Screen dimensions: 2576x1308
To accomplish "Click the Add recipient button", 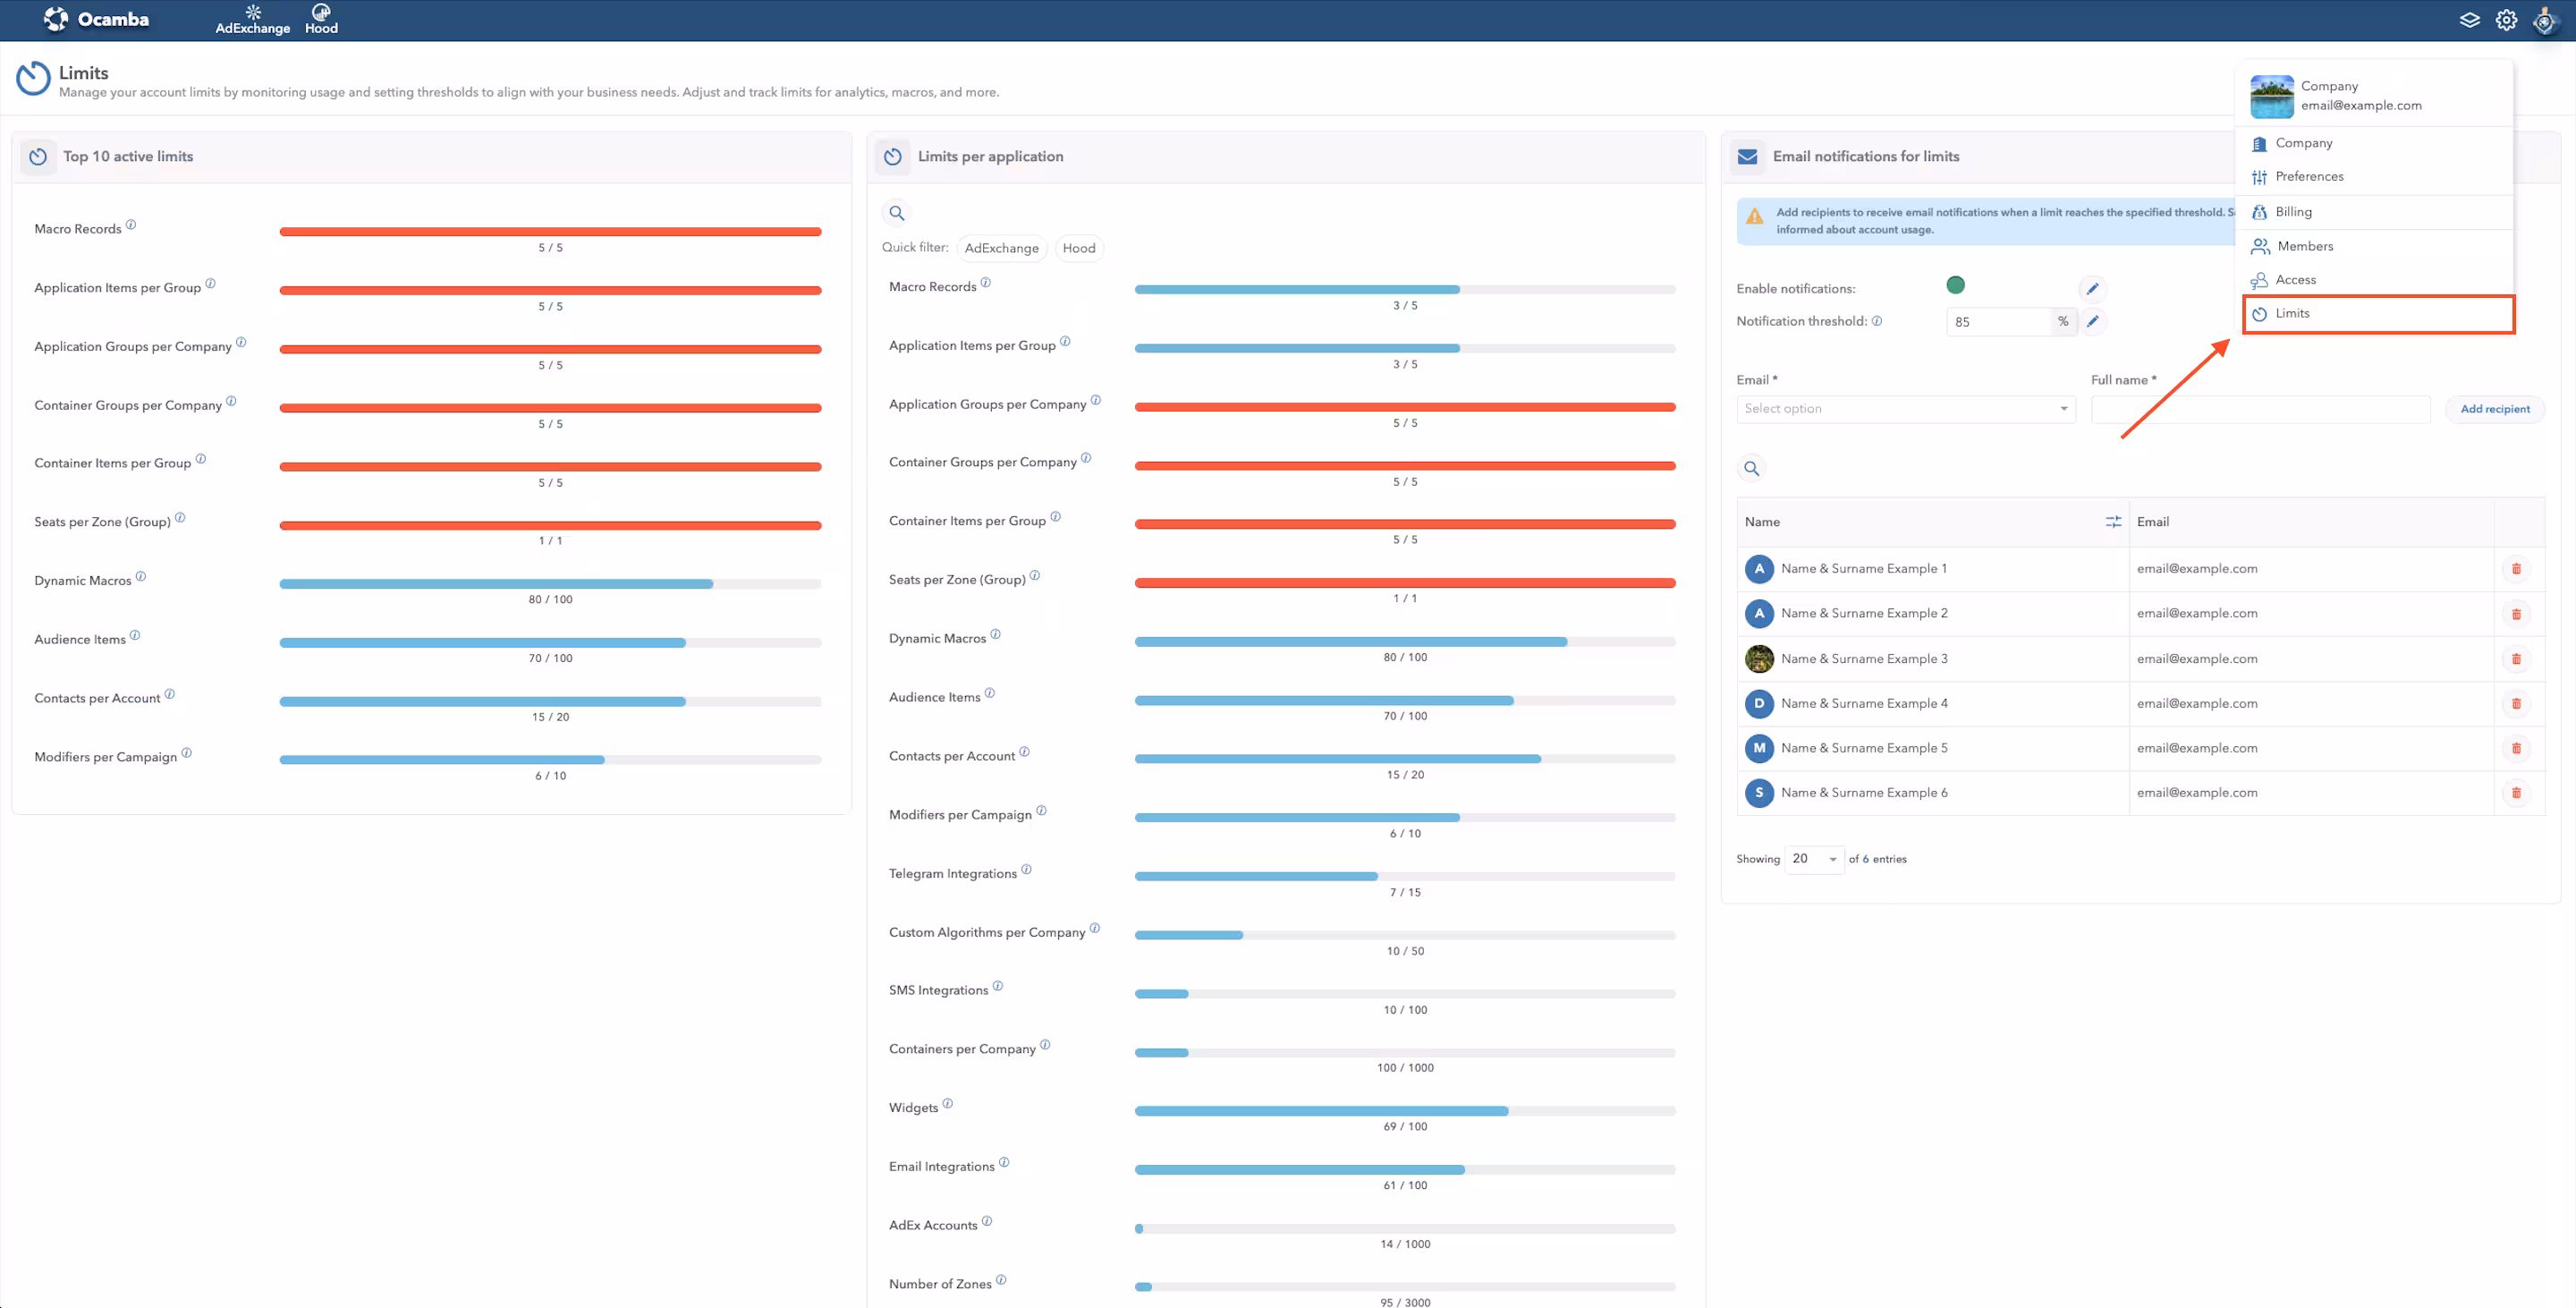I will 2494,409.
